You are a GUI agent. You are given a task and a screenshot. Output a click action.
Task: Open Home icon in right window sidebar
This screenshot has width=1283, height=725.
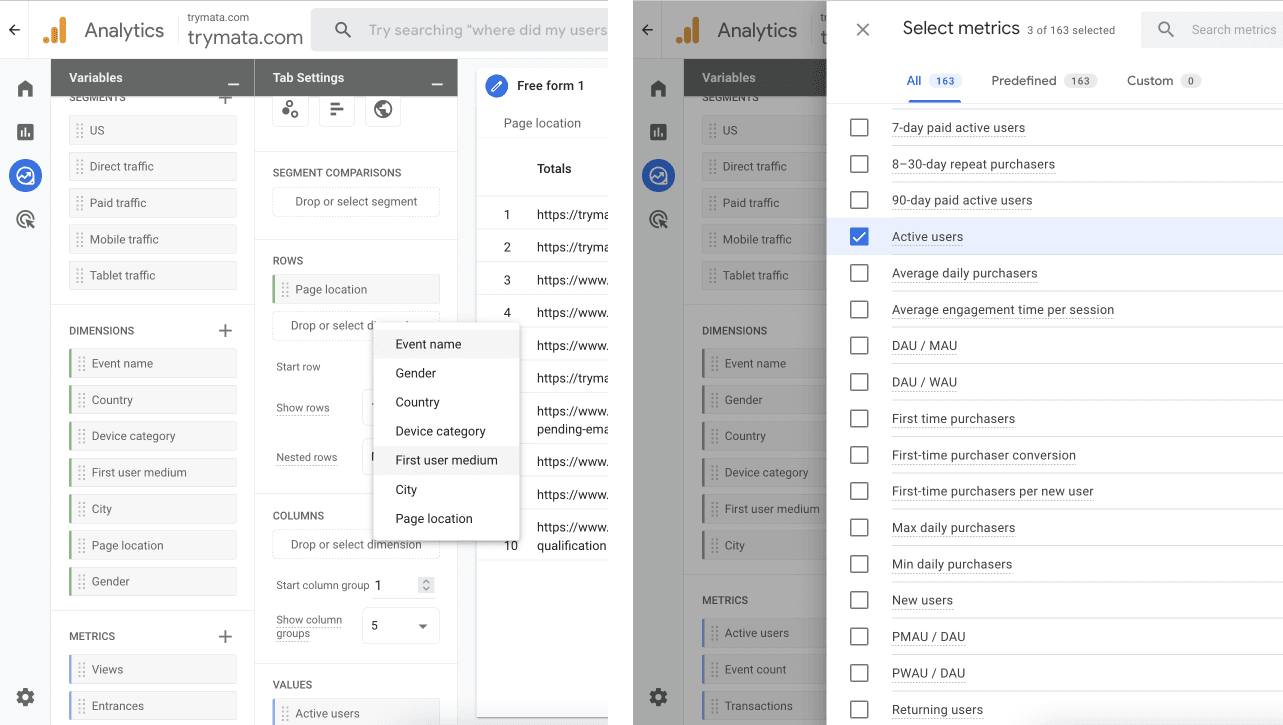click(x=658, y=89)
